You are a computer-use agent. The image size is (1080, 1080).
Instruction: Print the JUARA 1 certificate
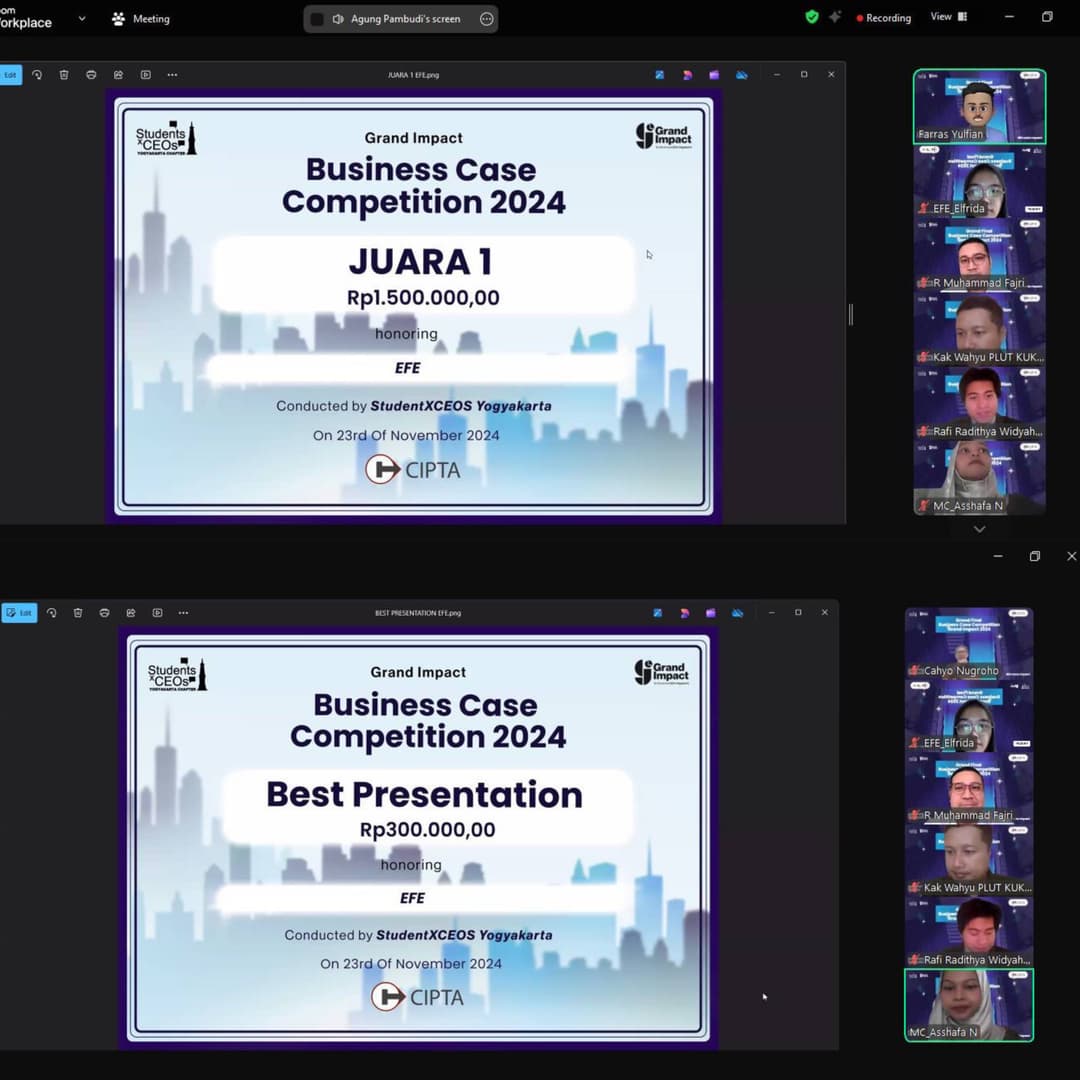[x=91, y=74]
